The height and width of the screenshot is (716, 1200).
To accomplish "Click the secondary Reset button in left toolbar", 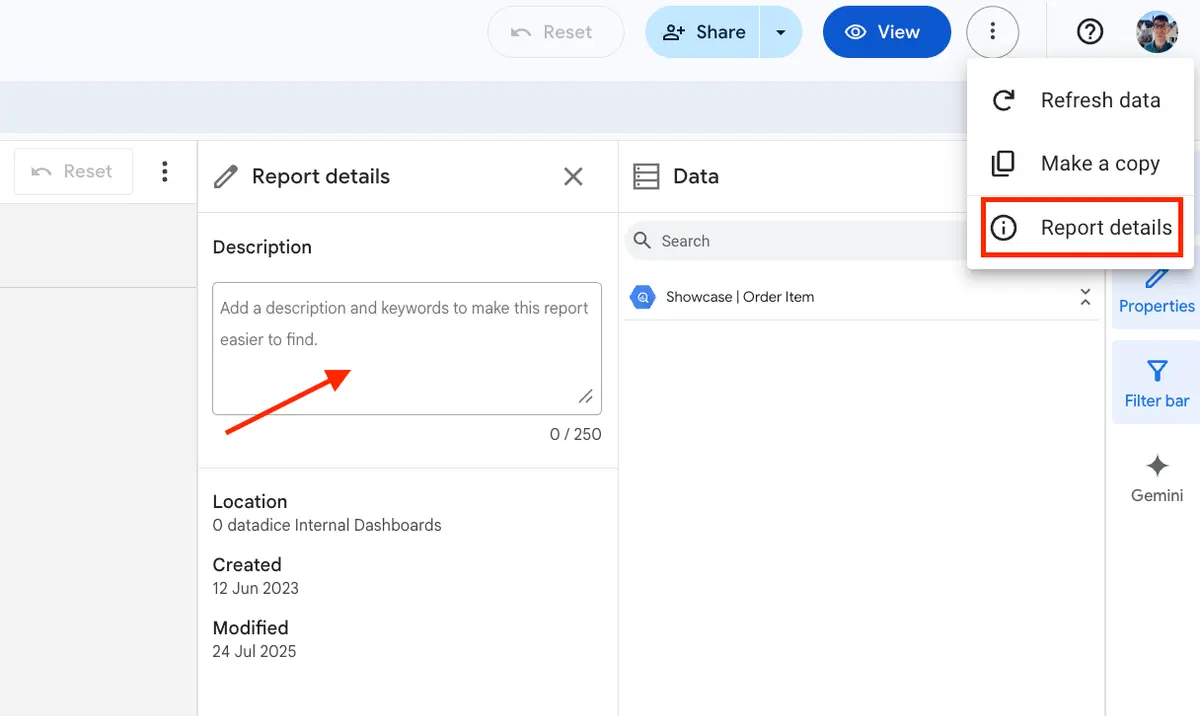I will point(73,171).
